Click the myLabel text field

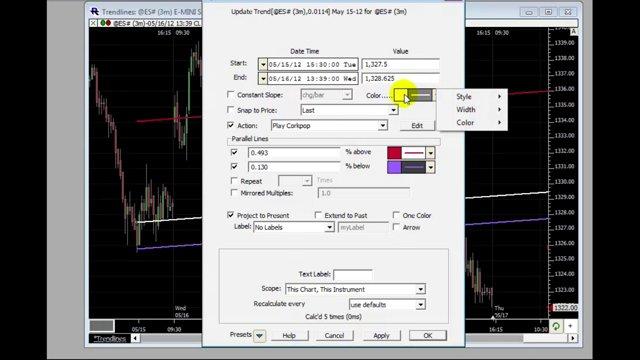coord(363,227)
